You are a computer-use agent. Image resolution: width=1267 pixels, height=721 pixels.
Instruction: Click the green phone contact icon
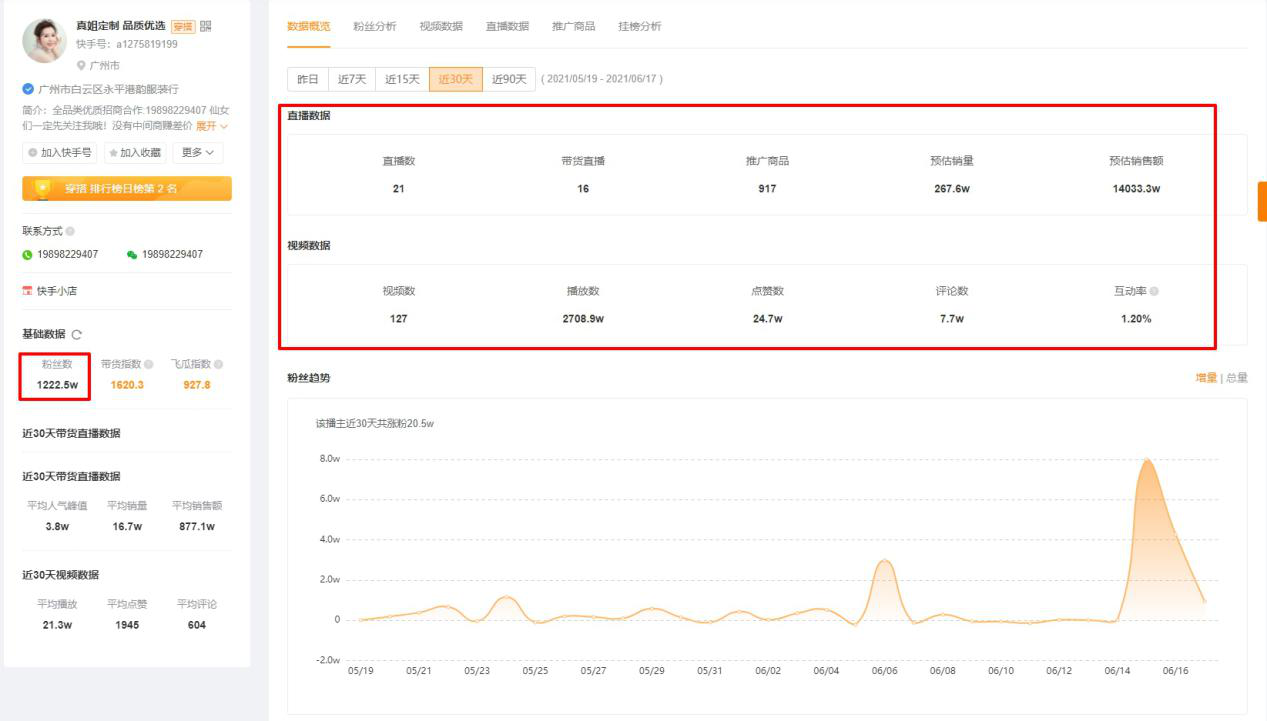27,255
